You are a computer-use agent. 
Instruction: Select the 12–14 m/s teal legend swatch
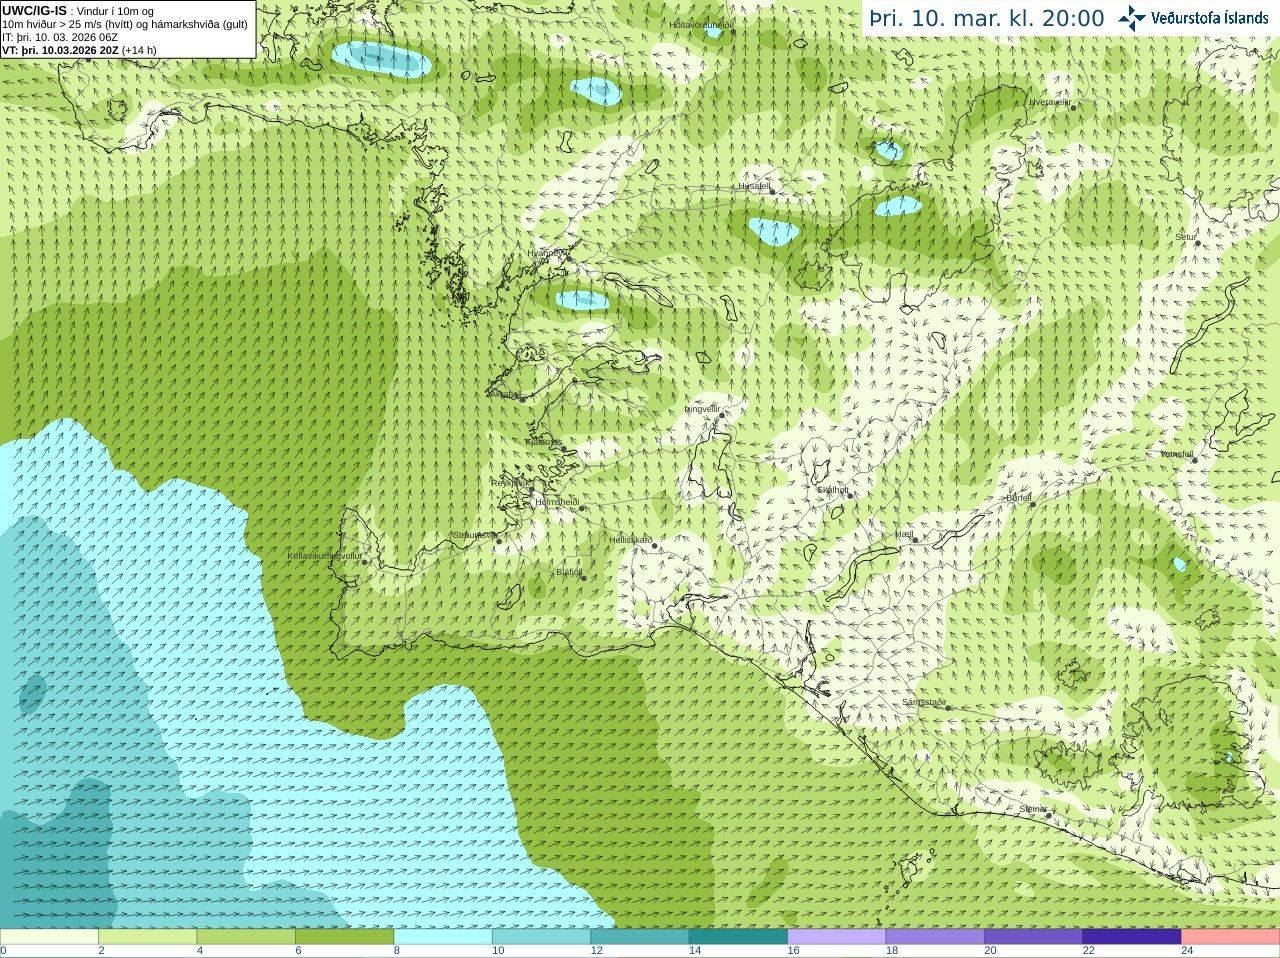coord(640,937)
